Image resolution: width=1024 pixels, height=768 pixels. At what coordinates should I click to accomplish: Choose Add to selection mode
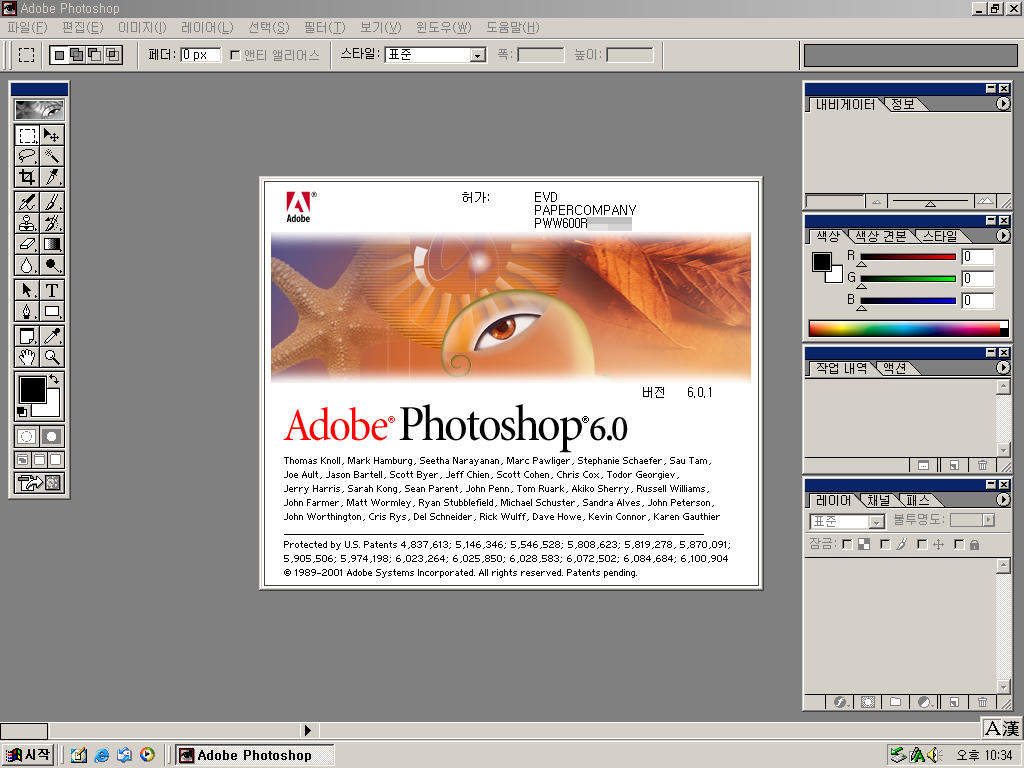pos(76,55)
